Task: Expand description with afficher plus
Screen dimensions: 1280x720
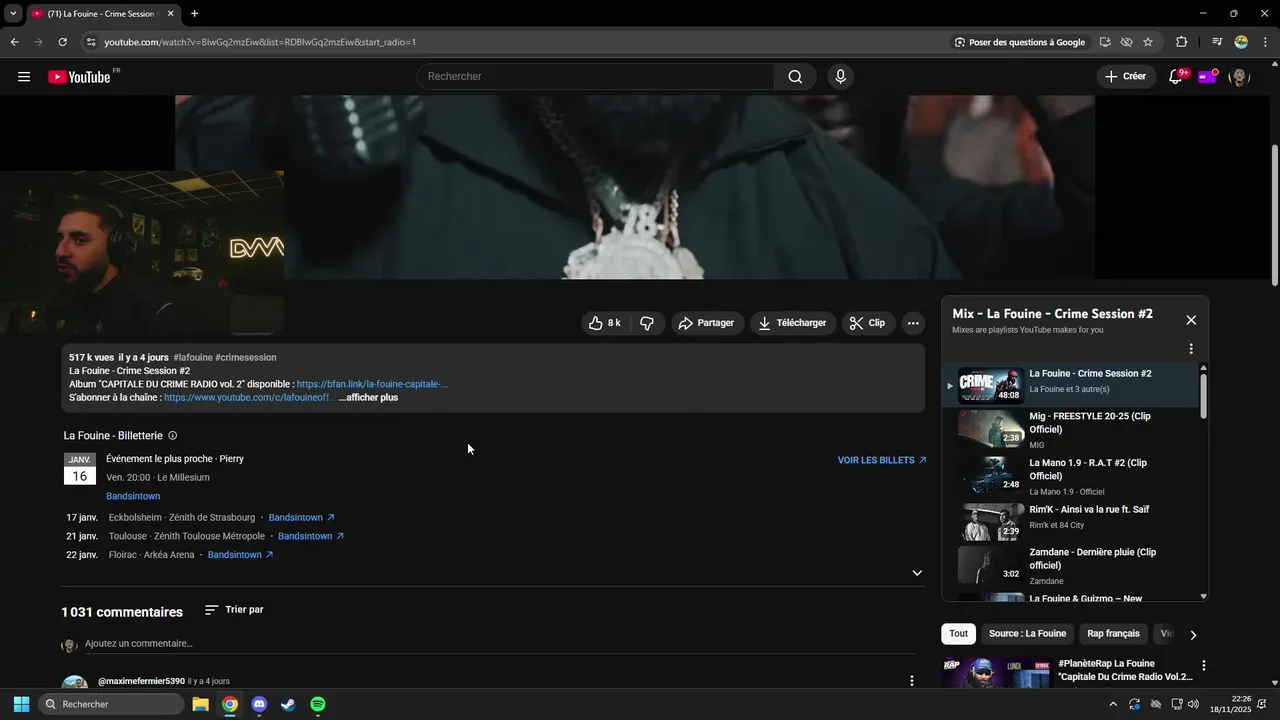Action: tap(368, 398)
